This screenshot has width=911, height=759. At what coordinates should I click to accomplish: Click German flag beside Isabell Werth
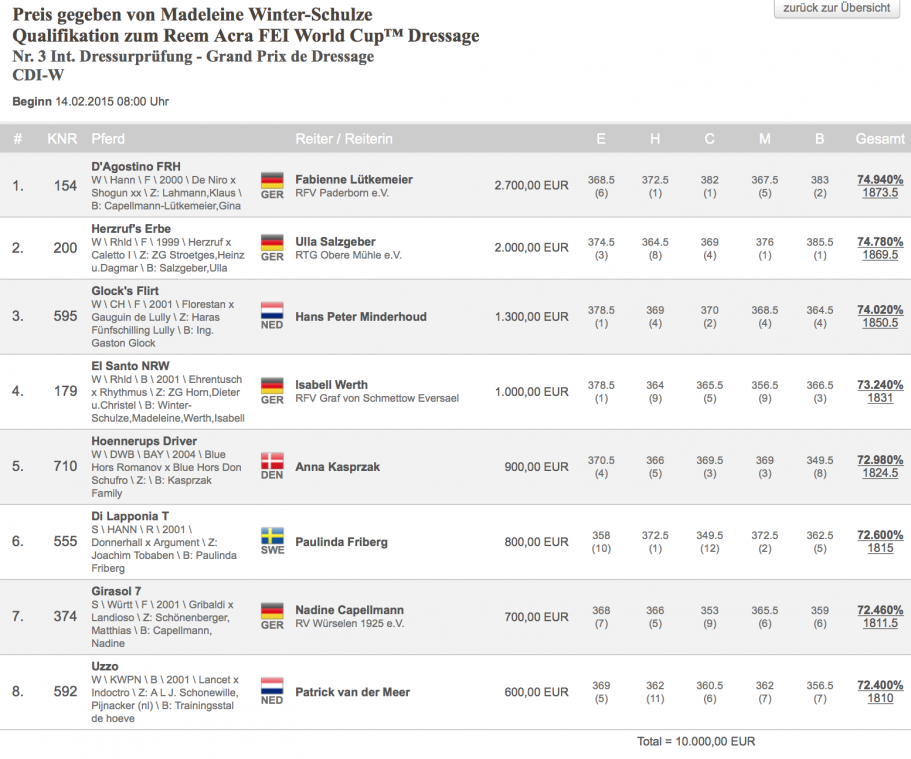271,385
